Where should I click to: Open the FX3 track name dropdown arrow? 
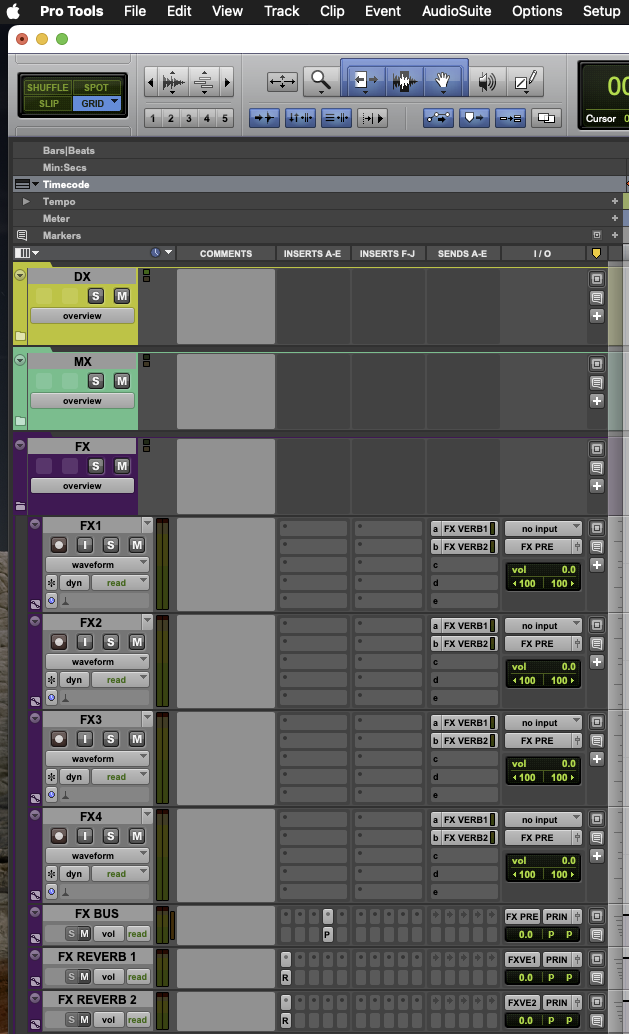147,718
